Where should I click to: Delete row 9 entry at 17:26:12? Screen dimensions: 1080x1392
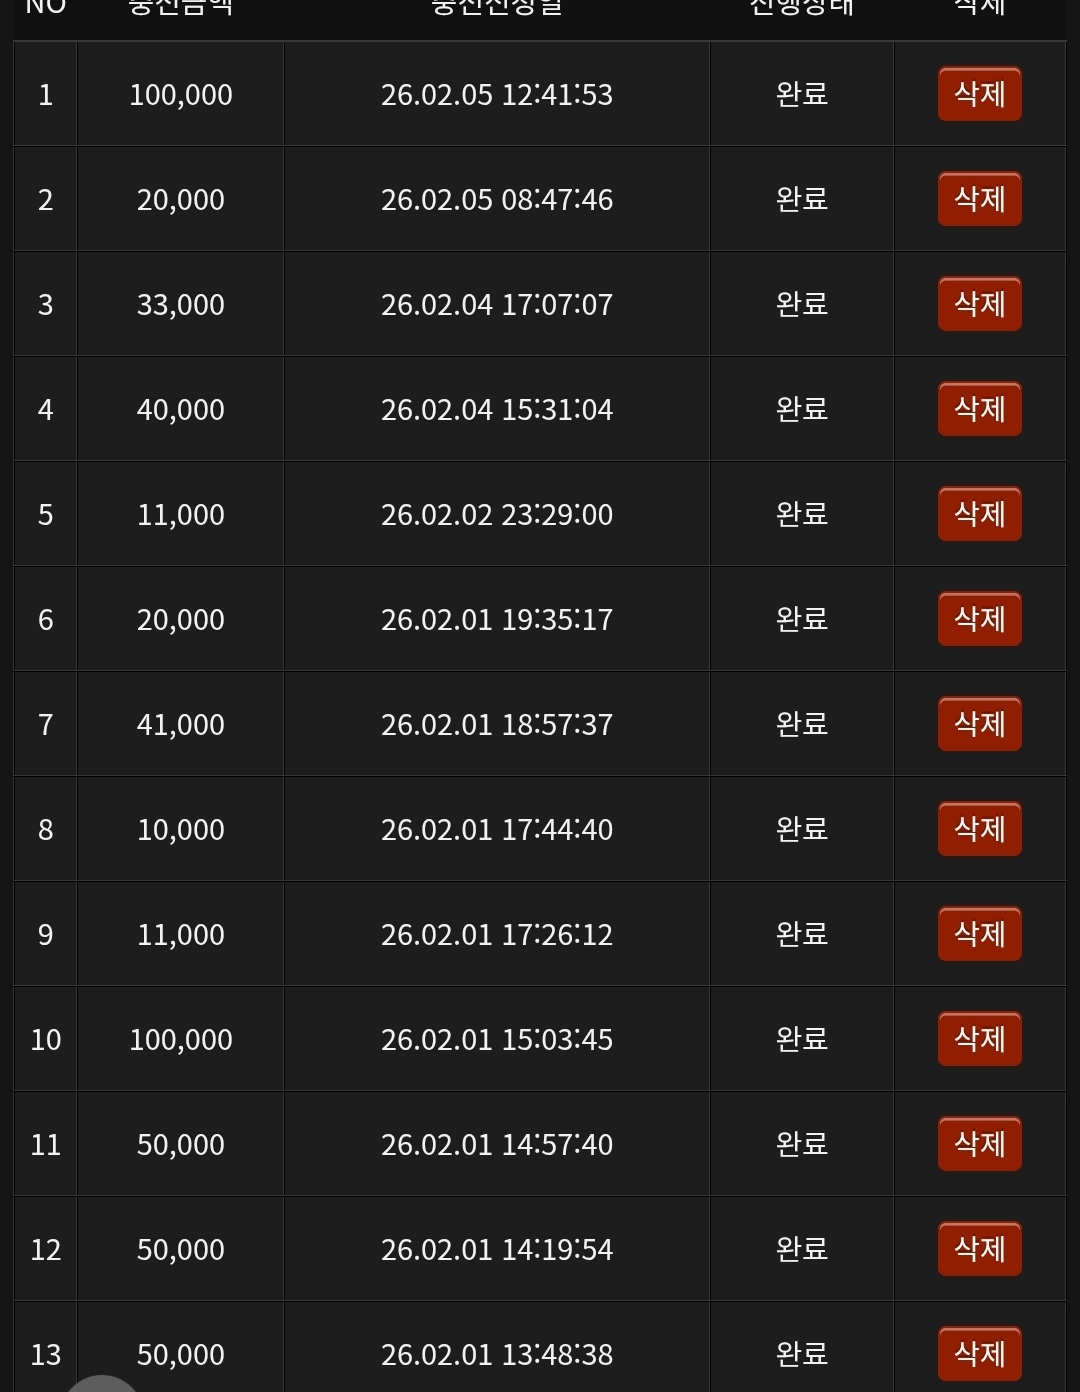click(979, 934)
